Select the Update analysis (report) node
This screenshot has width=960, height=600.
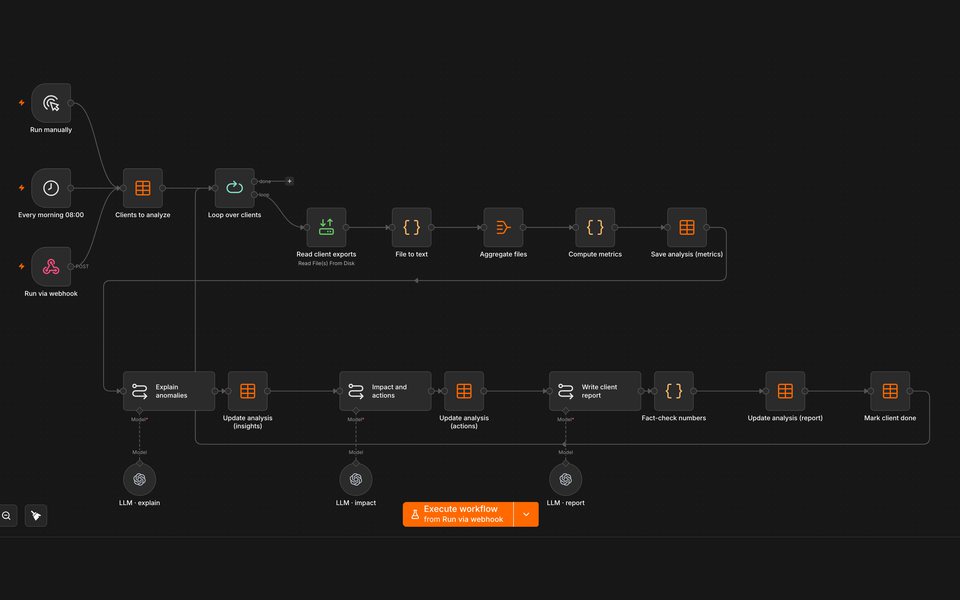[785, 391]
